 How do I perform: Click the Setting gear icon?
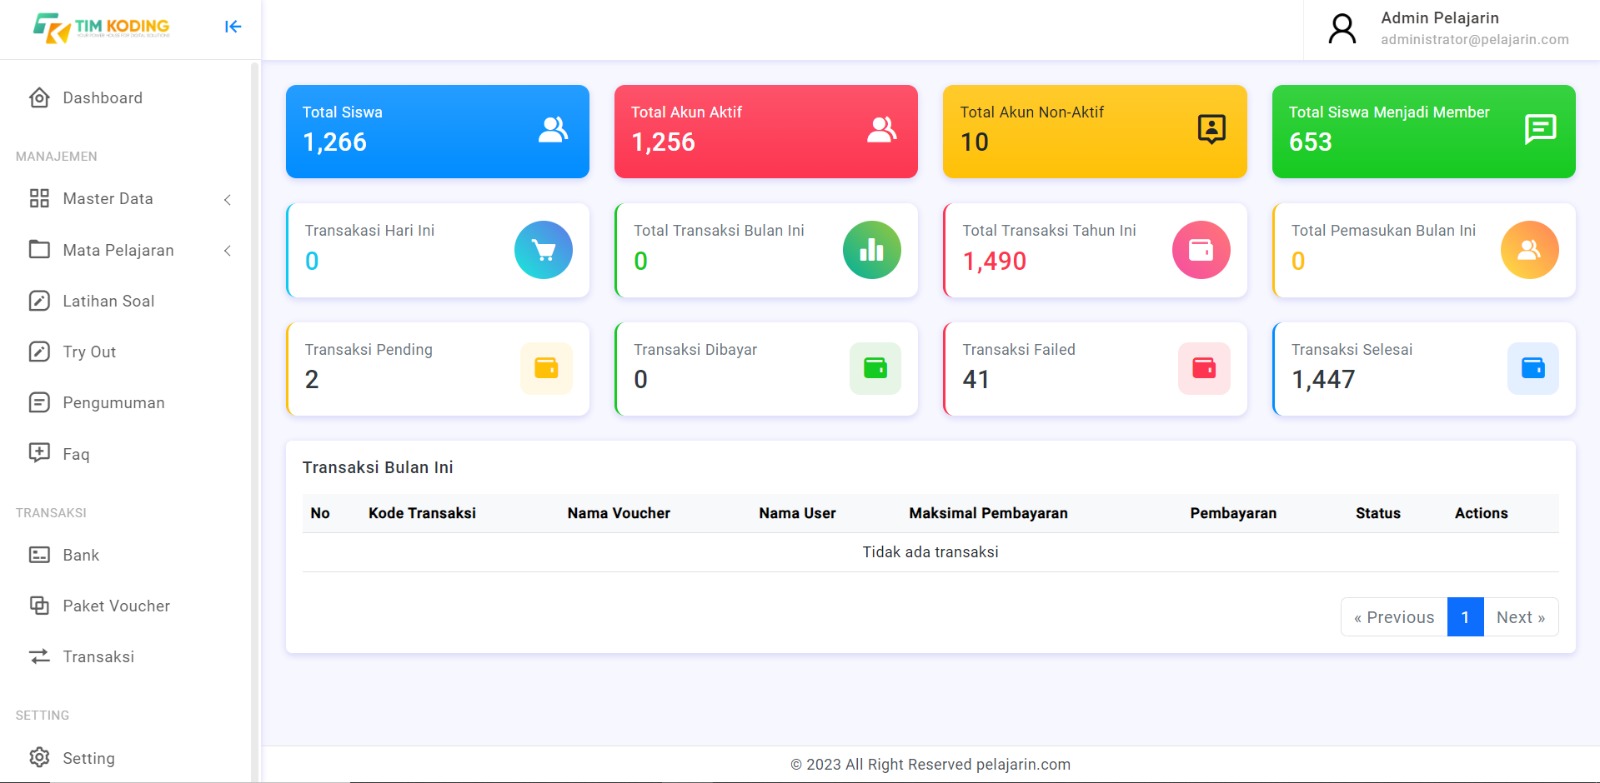click(x=39, y=757)
